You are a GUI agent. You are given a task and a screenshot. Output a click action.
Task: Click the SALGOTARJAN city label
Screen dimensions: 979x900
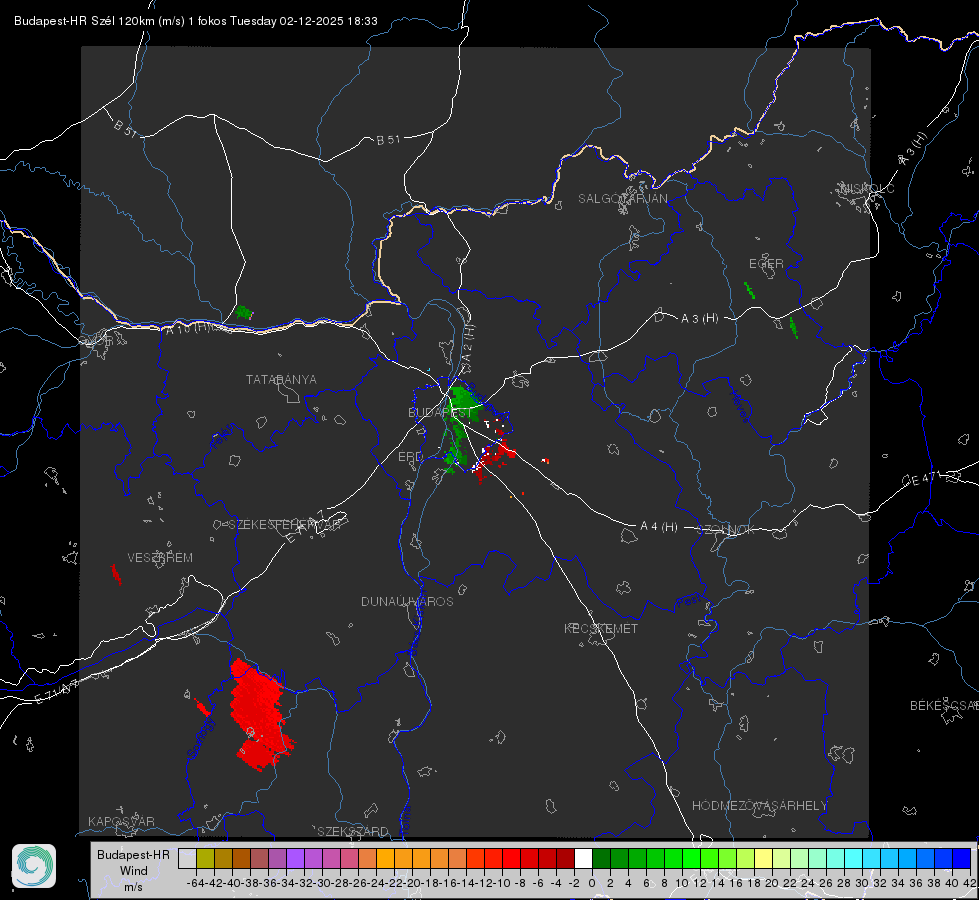pos(622,199)
